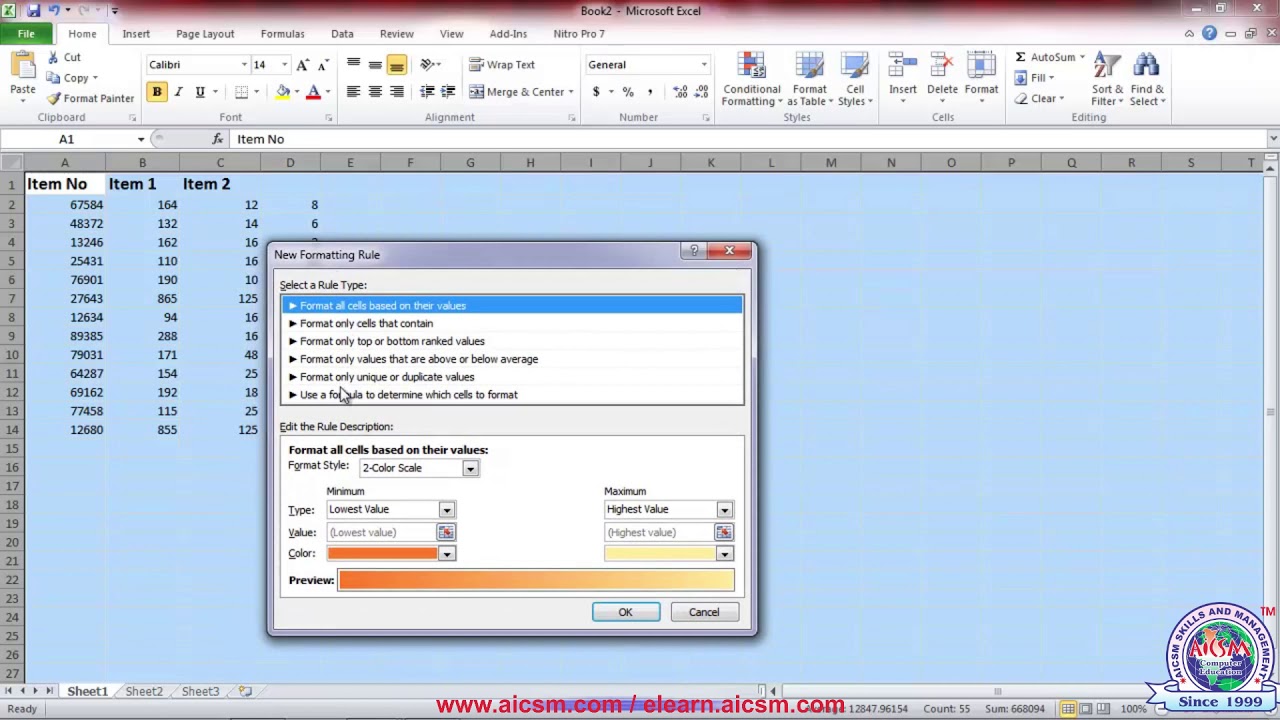The height and width of the screenshot is (720, 1280).
Task: Click the Percent Style icon
Action: point(628,92)
